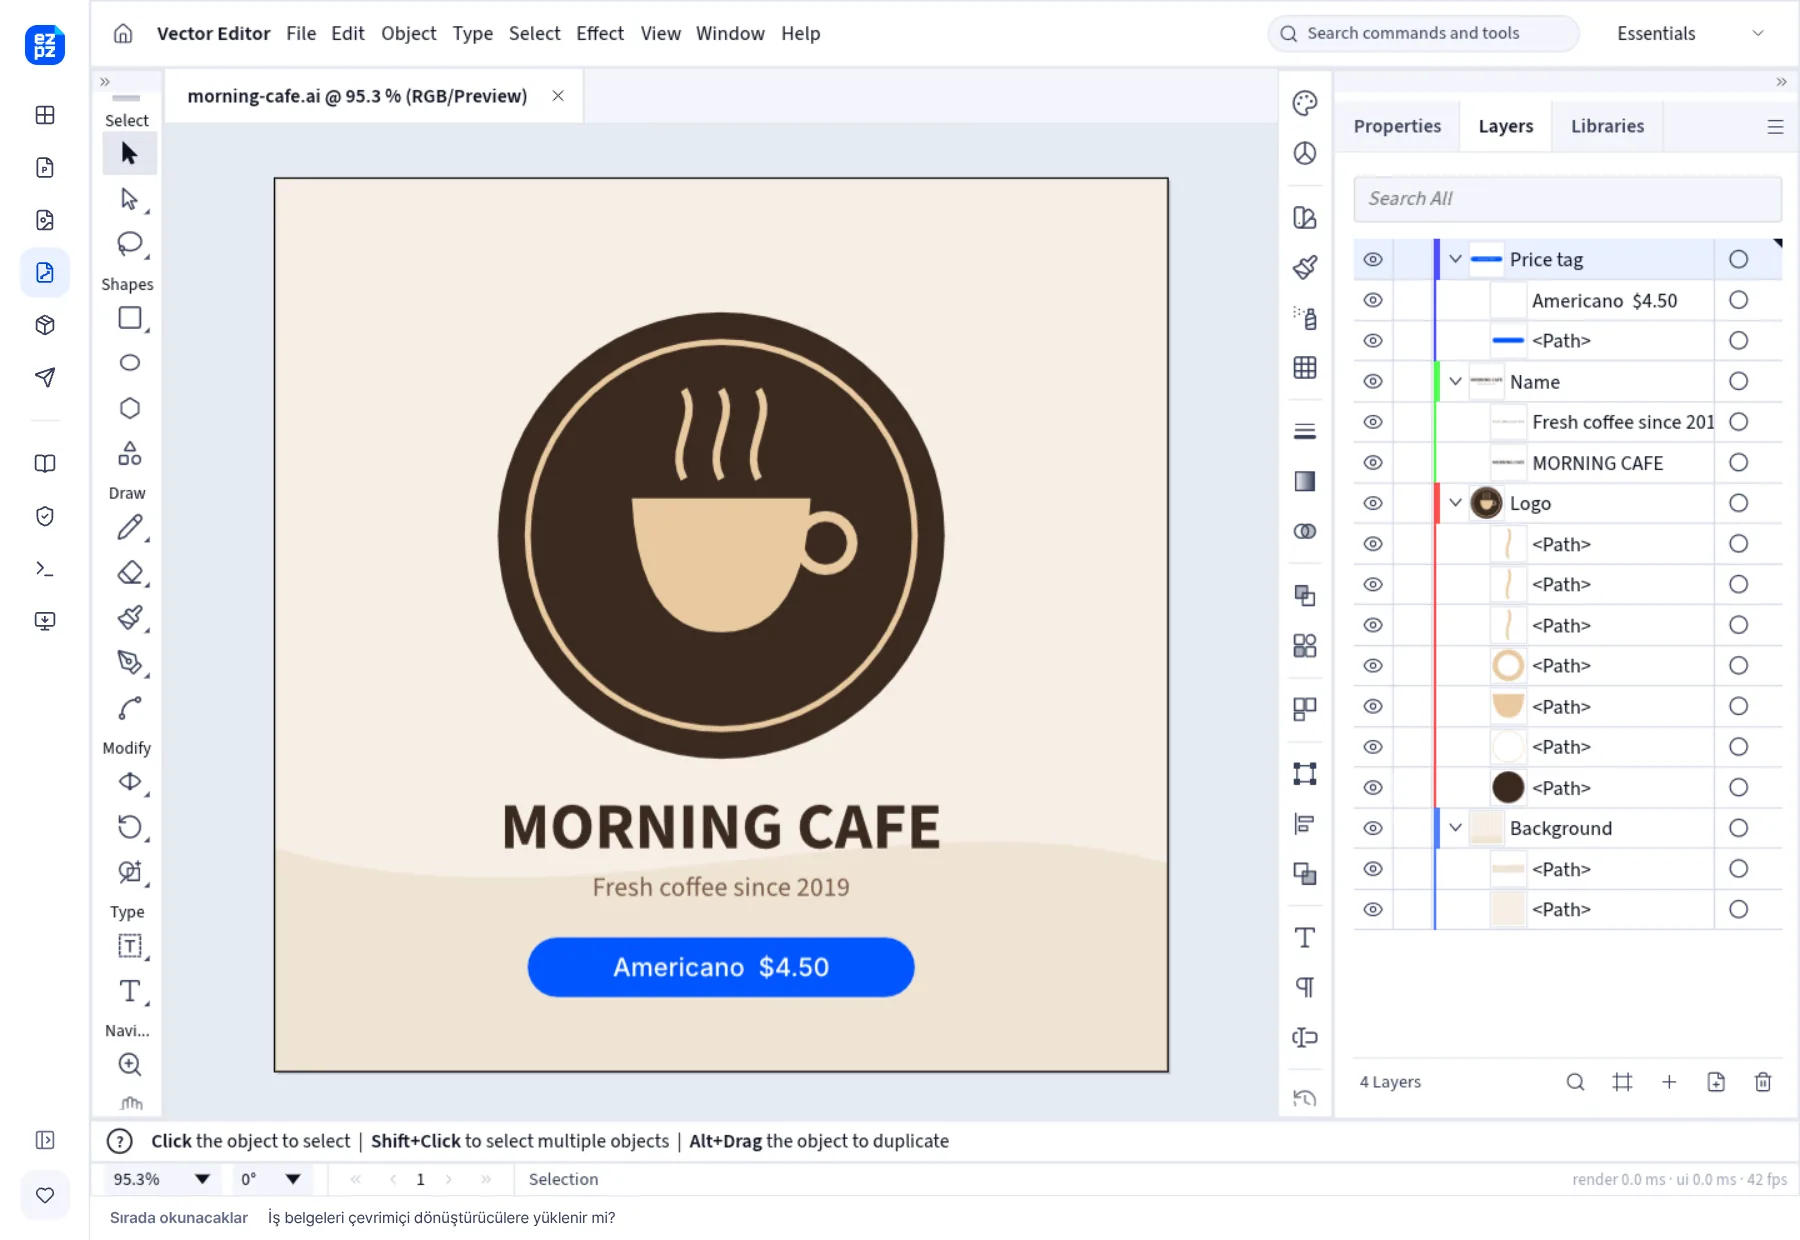Delete selected layer with trash icon

tap(1763, 1082)
